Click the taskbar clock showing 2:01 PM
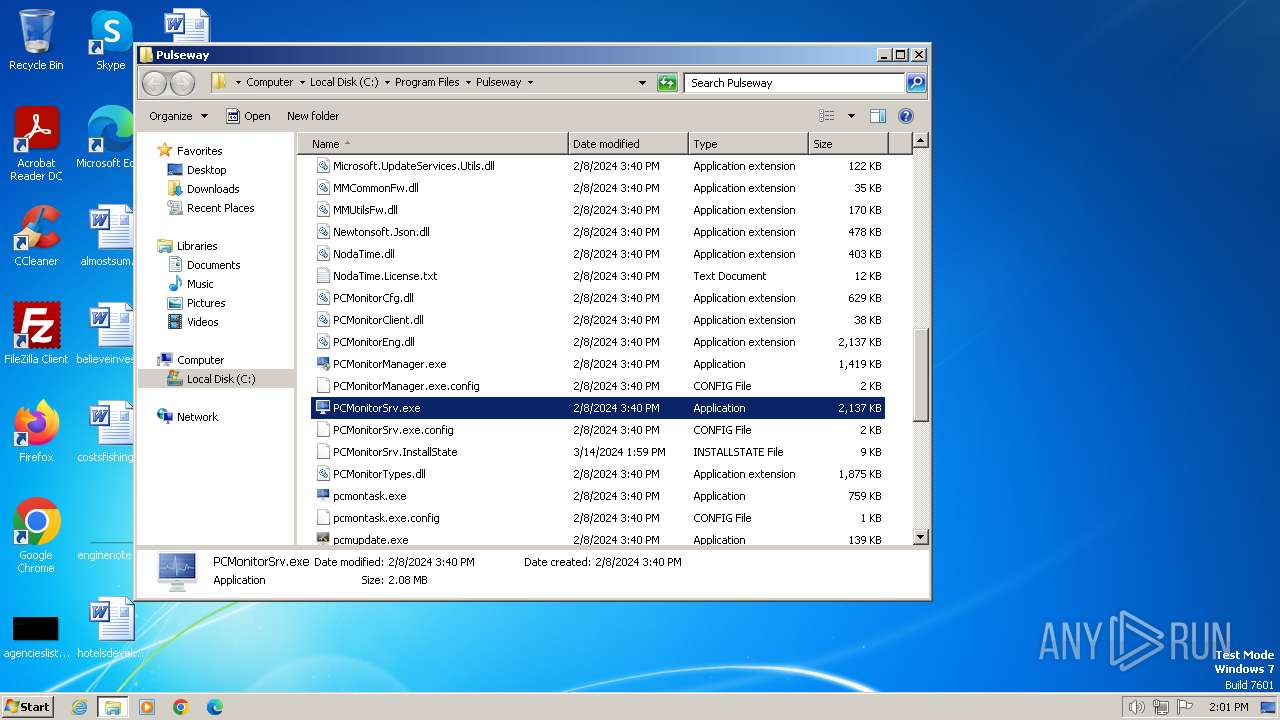The width and height of the screenshot is (1280, 720). (x=1228, y=707)
